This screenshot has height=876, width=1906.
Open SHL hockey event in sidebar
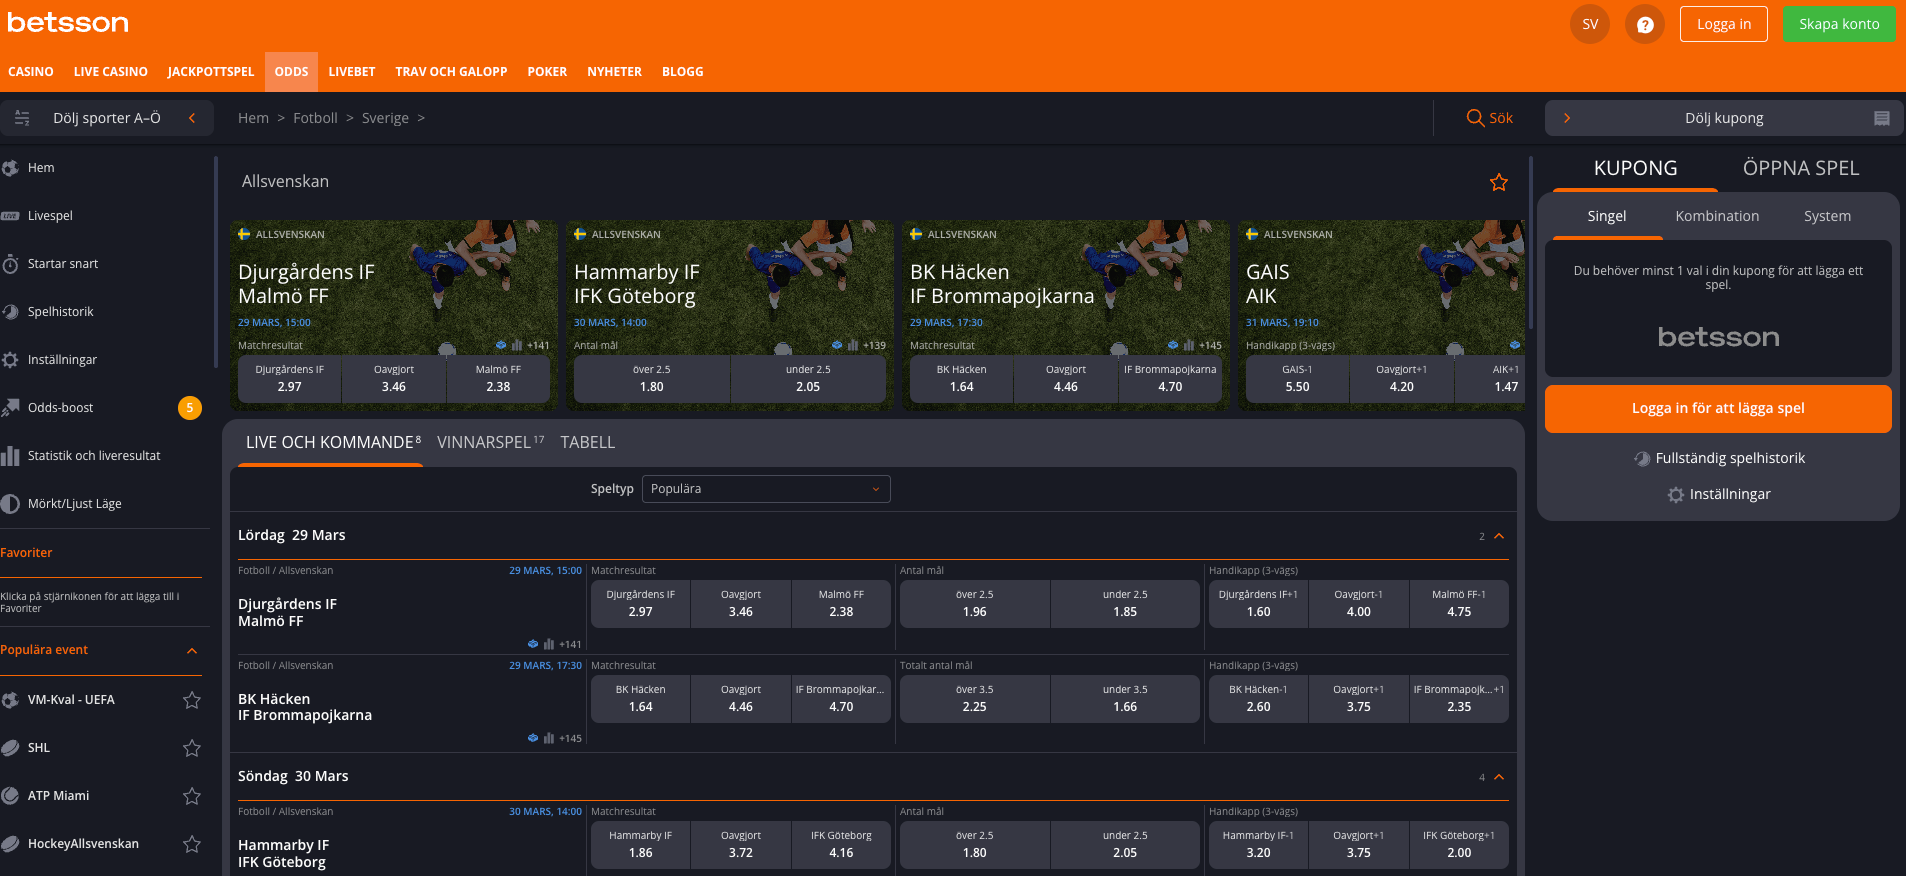pos(39,748)
